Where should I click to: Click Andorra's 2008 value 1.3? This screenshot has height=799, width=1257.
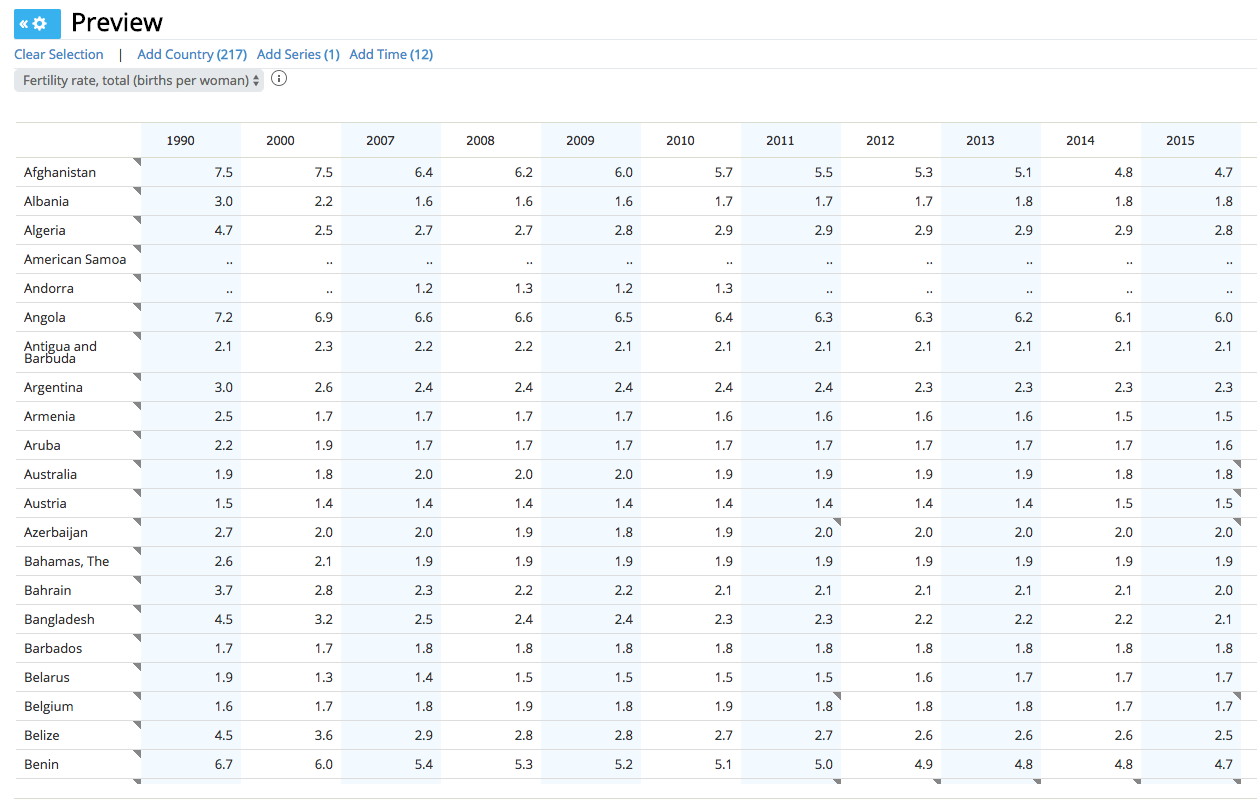coord(524,288)
